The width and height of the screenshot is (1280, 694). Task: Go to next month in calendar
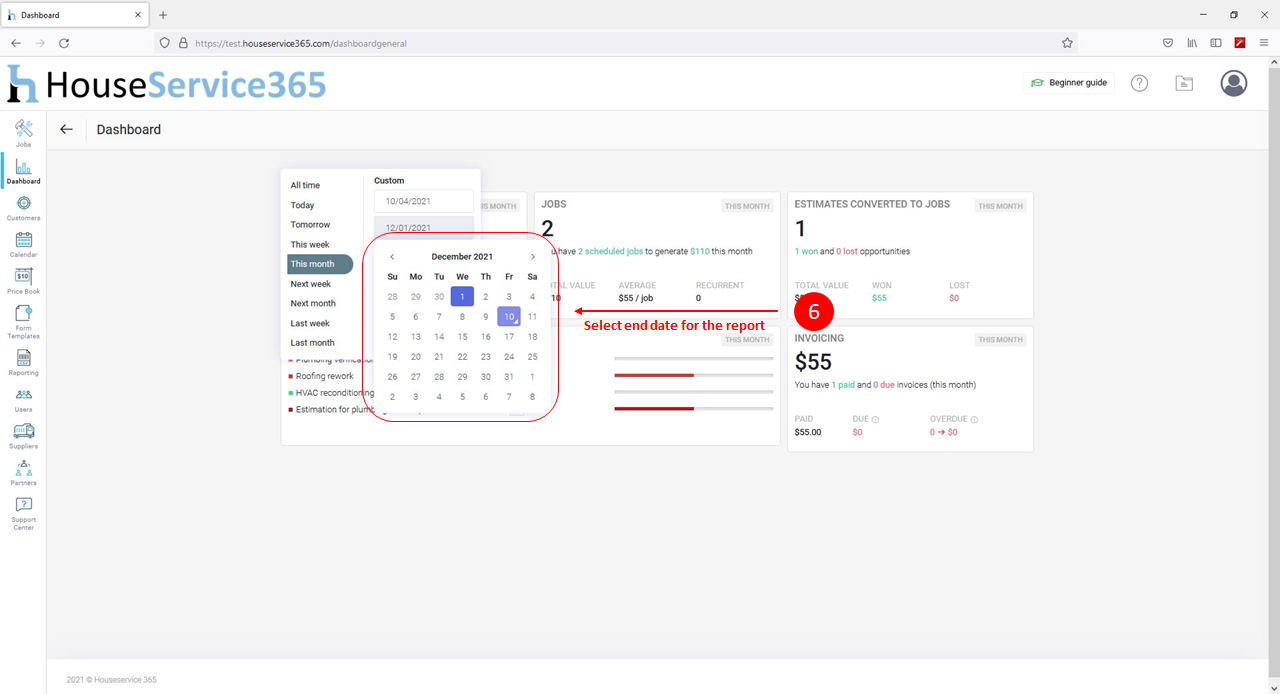point(533,257)
